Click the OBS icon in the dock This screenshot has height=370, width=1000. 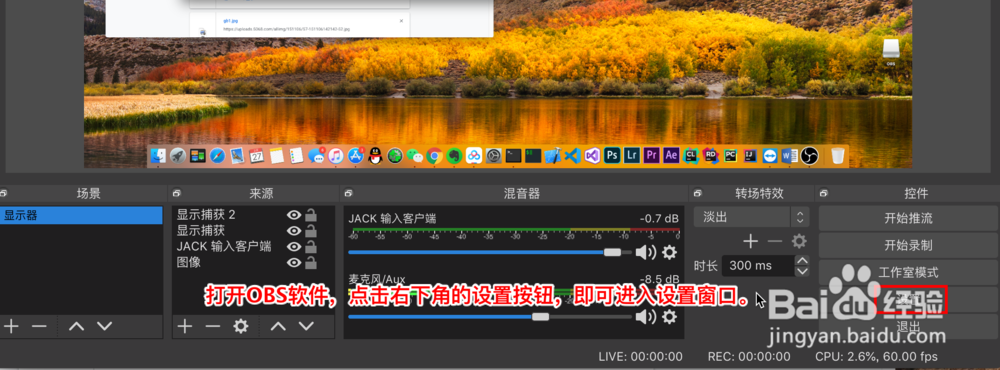809,155
